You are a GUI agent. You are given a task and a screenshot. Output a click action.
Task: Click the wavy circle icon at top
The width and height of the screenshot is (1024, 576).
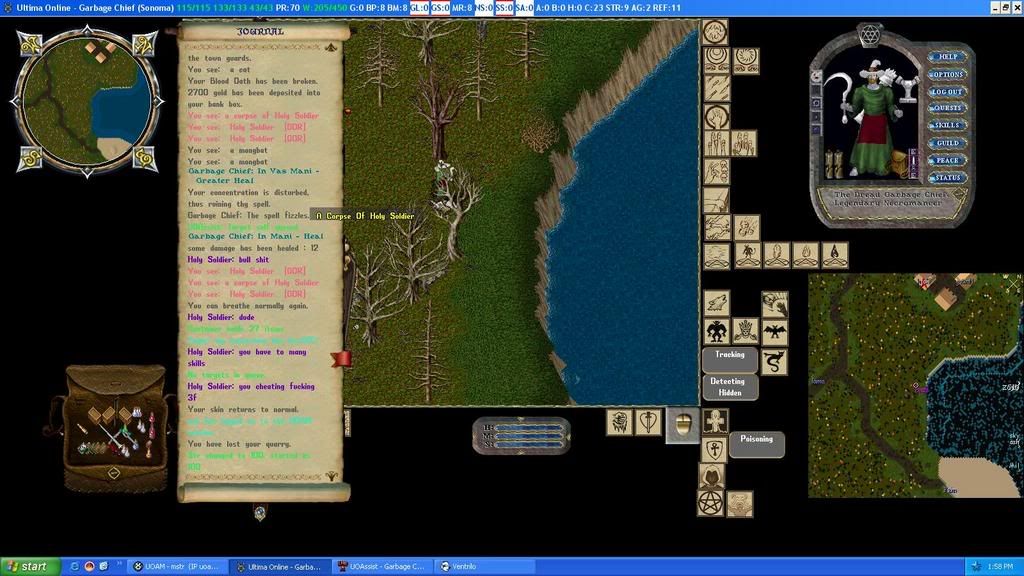tap(714, 31)
